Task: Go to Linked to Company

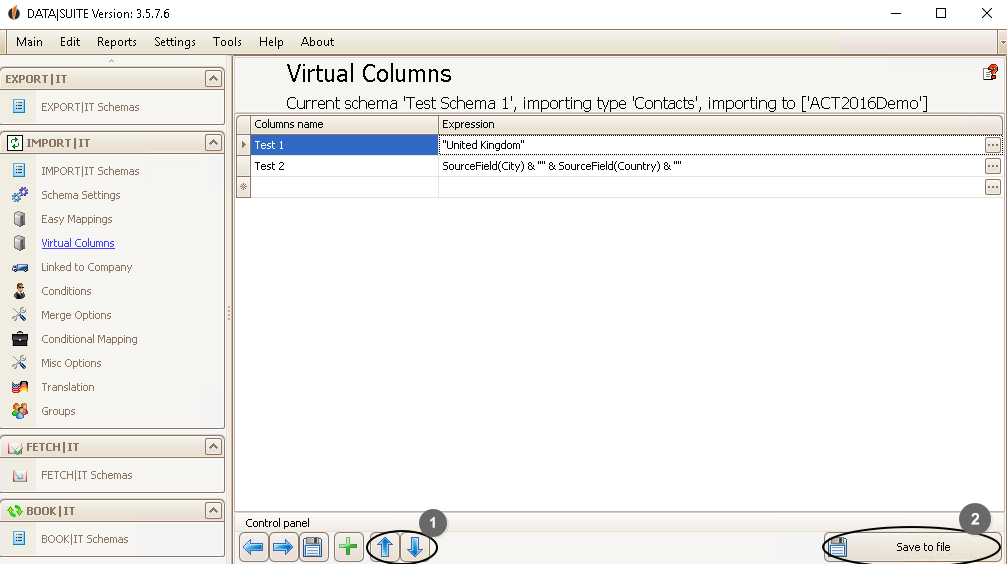Action: [x=87, y=267]
